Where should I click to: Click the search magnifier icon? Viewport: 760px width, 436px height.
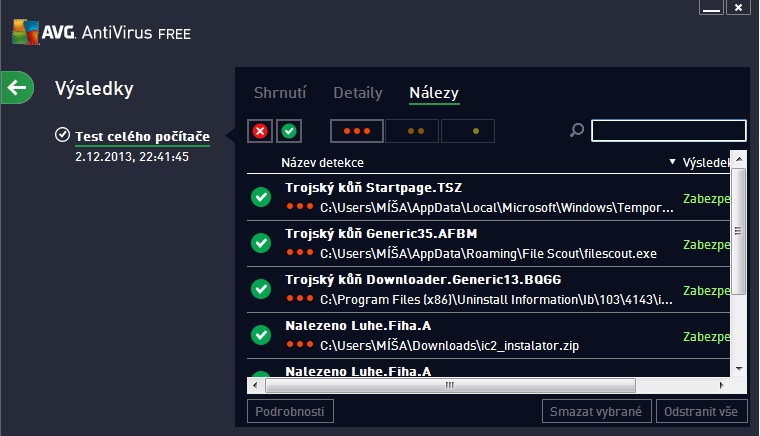click(576, 130)
